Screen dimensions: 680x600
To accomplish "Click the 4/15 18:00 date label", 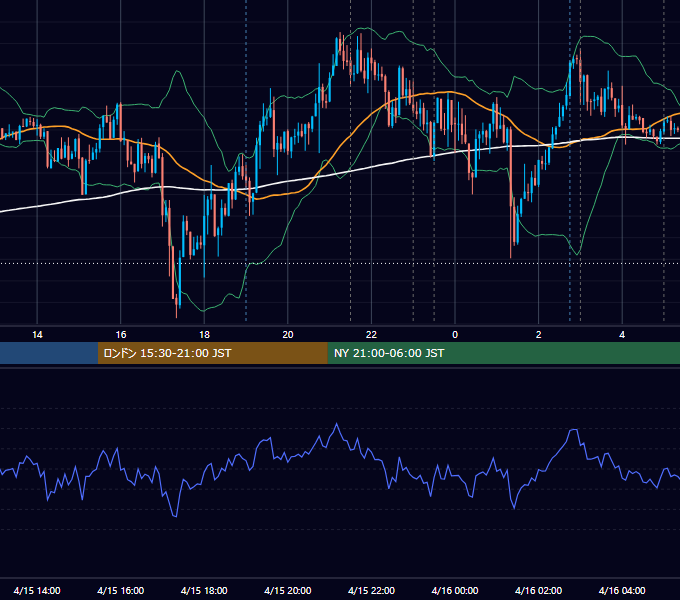I will (x=204, y=590).
